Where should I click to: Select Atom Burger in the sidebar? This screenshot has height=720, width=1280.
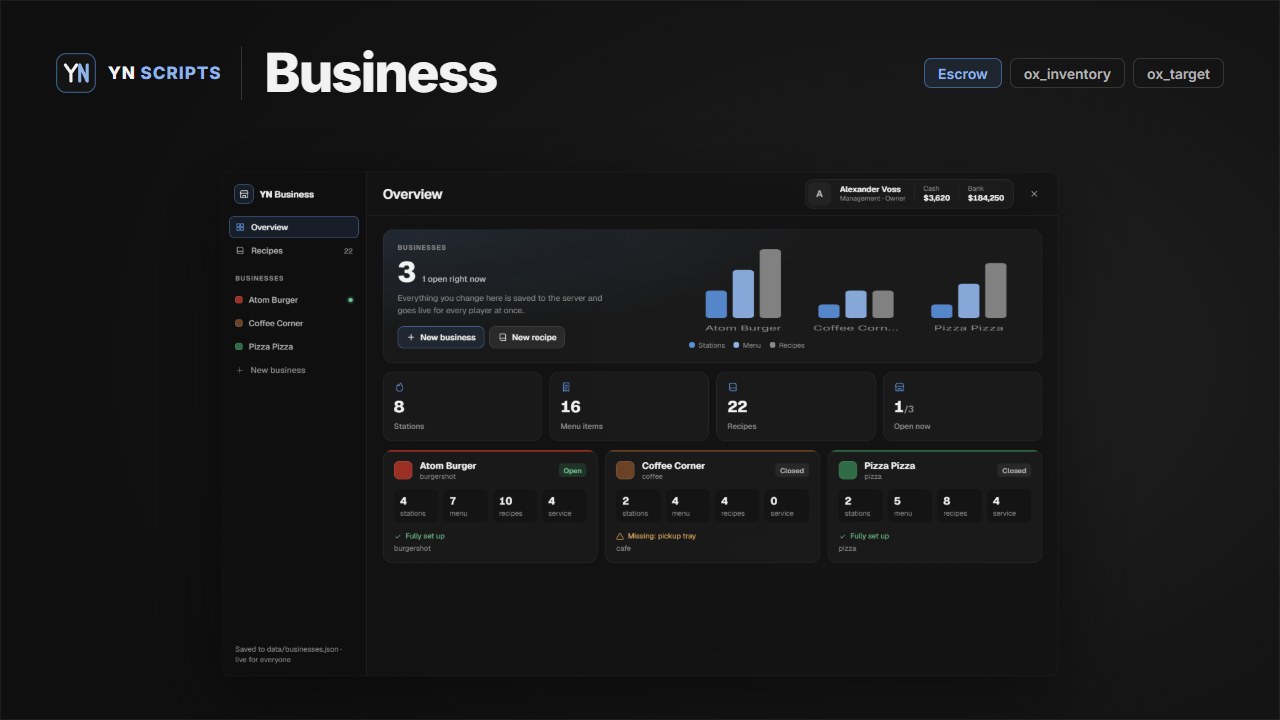point(294,300)
